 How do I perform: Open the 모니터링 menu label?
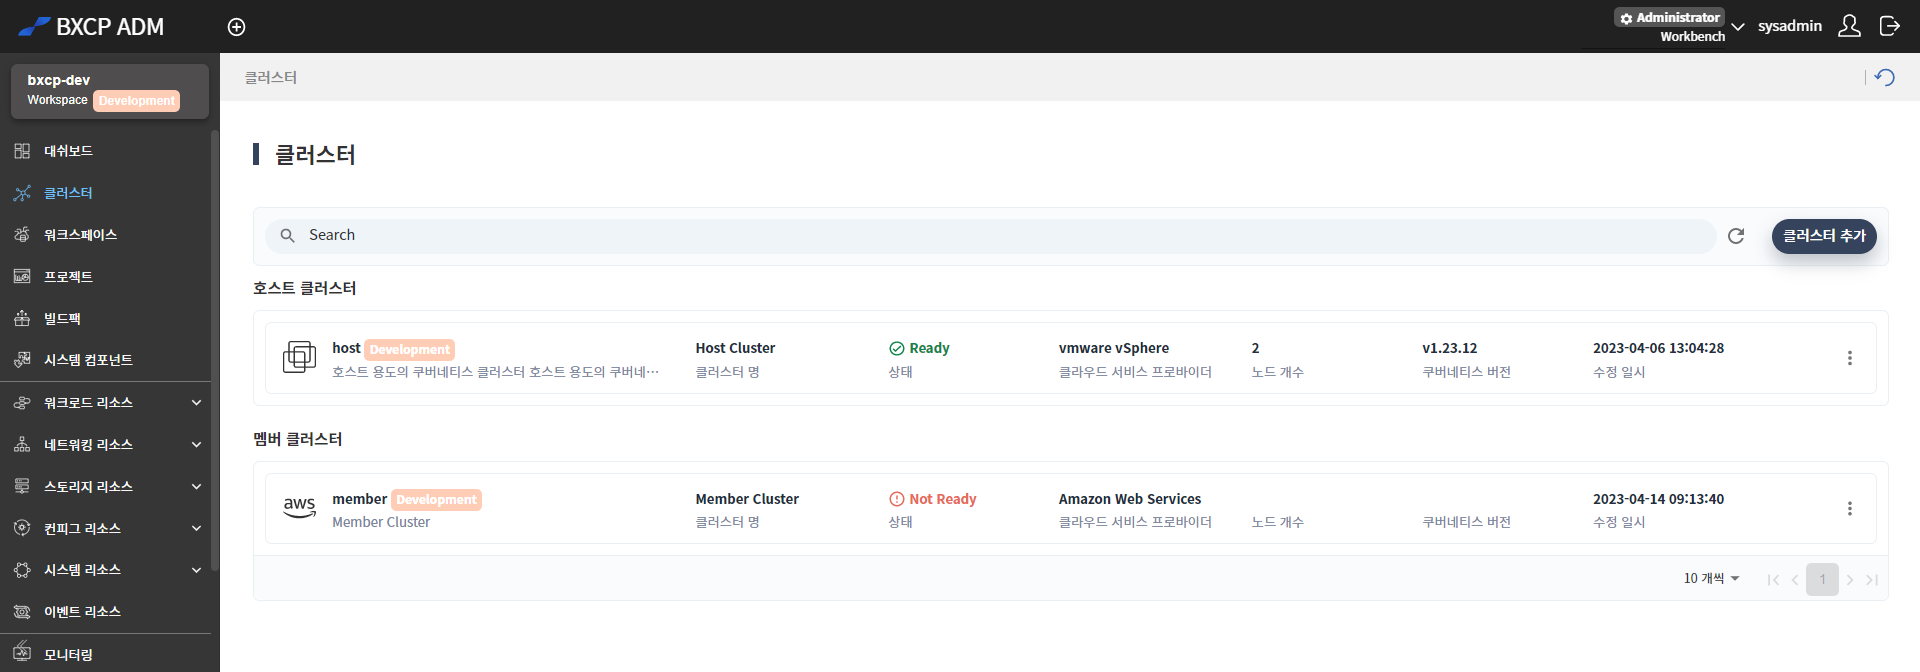(x=68, y=655)
